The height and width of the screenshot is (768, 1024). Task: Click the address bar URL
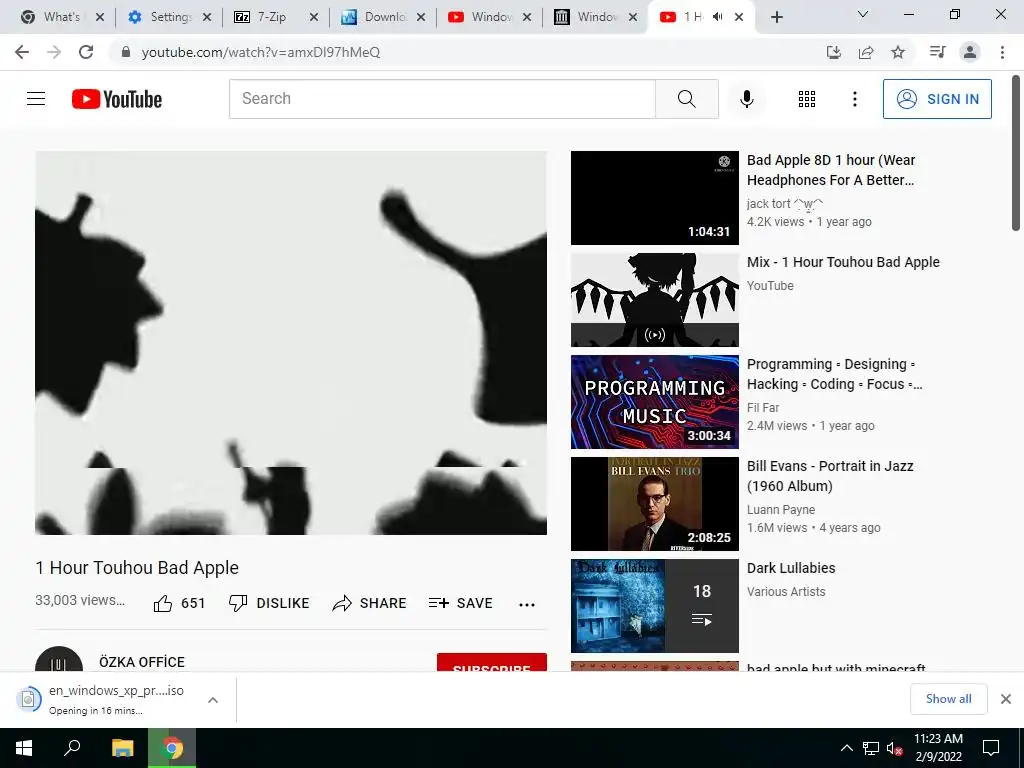pos(261,52)
